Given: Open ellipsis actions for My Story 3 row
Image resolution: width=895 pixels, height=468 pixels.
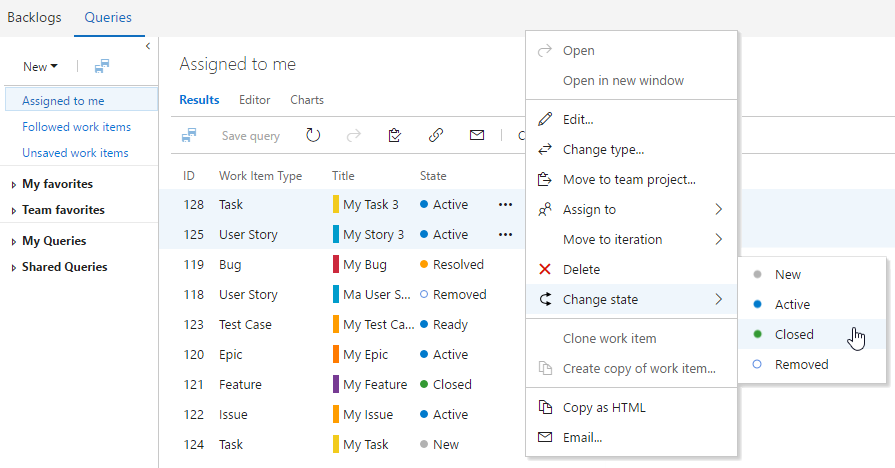Looking at the screenshot, I should pyautogui.click(x=505, y=234).
